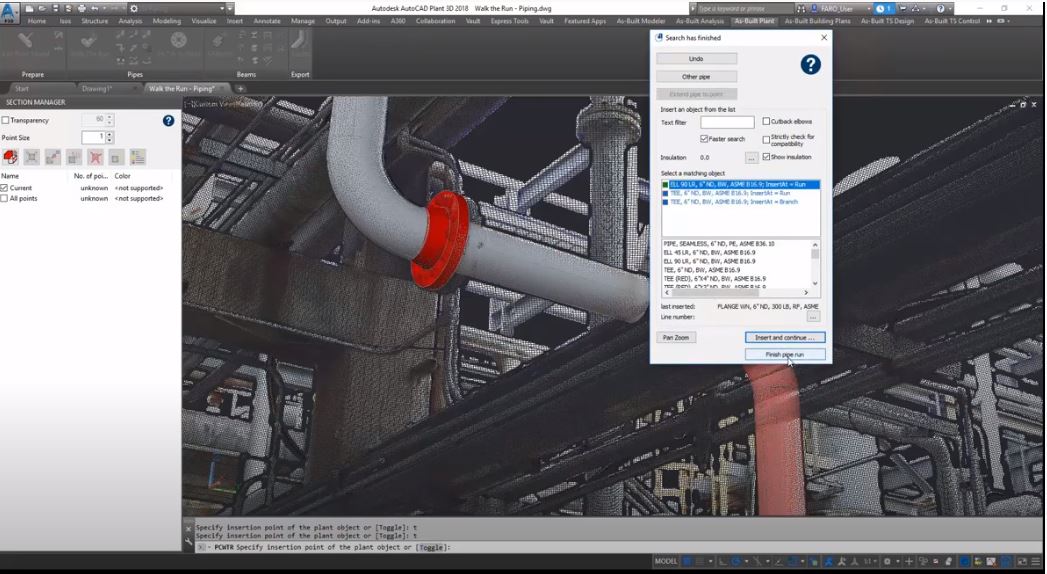Add a new drawing tab with plus
1047x574 pixels.
[x=240, y=88]
